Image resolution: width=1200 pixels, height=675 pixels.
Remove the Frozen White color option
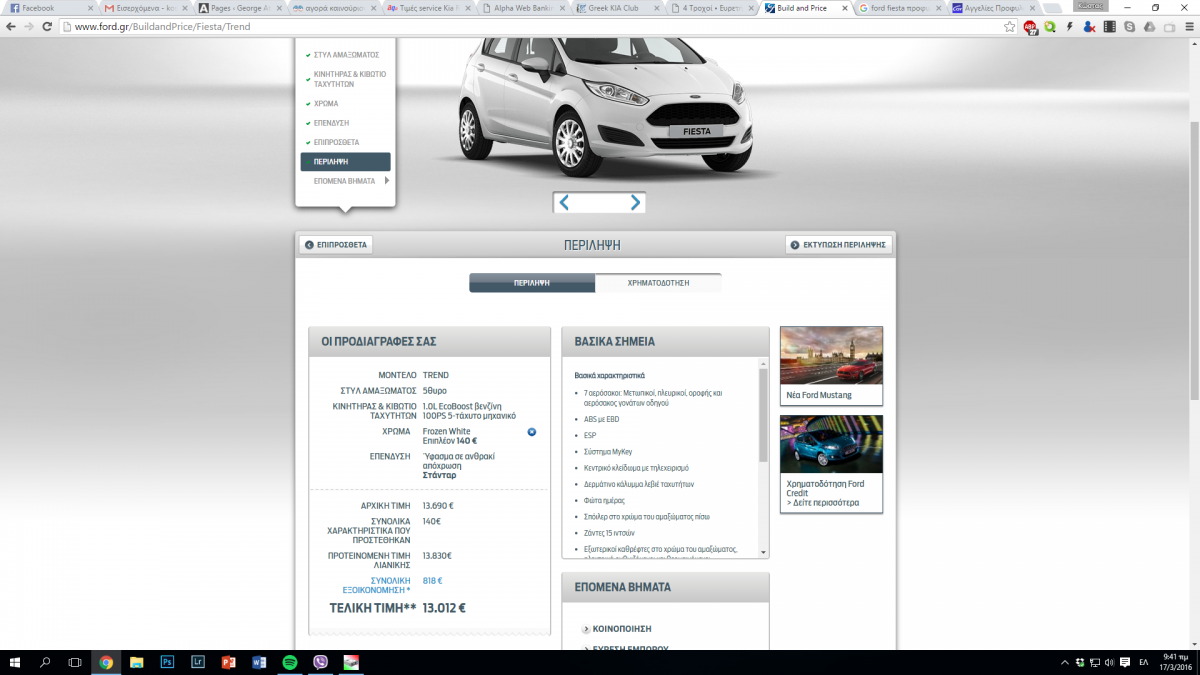(x=532, y=432)
